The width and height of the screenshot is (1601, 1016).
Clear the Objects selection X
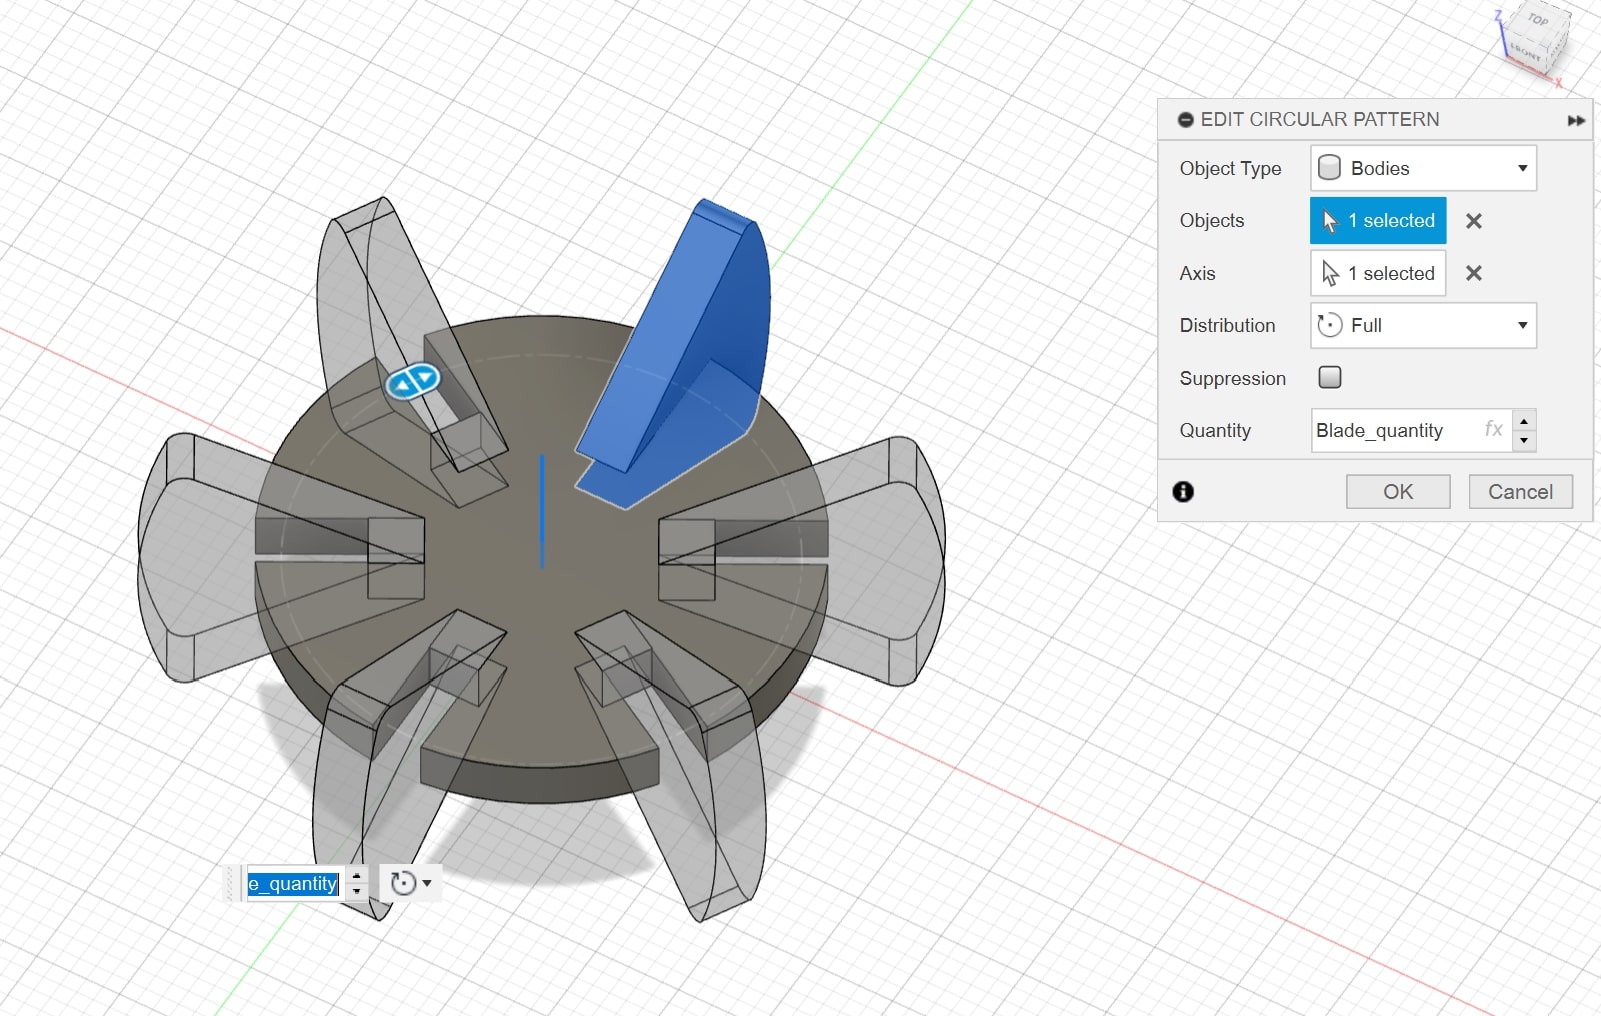tap(1474, 221)
